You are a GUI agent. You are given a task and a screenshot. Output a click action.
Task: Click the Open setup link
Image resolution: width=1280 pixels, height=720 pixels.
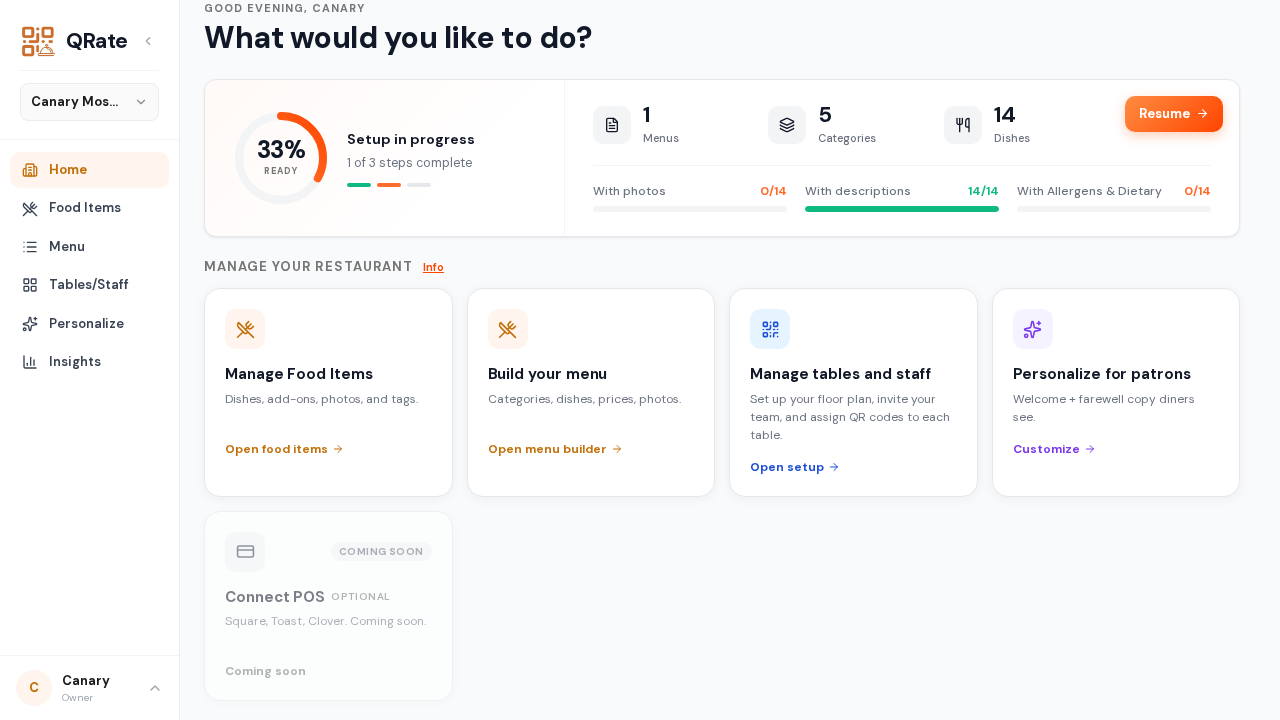795,467
